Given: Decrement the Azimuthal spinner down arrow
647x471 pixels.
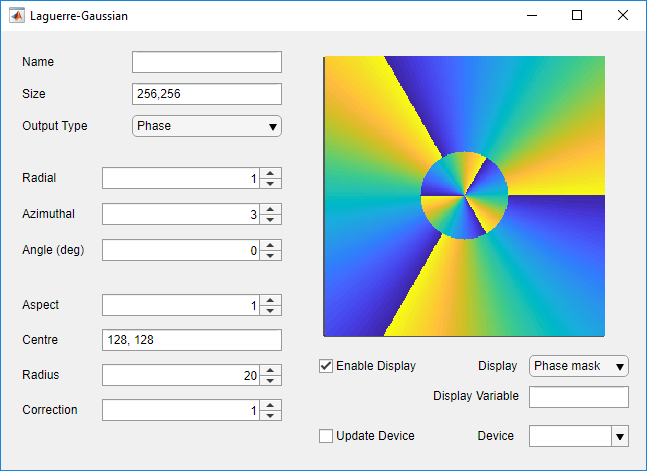Looking at the screenshot, I should 271,220.
